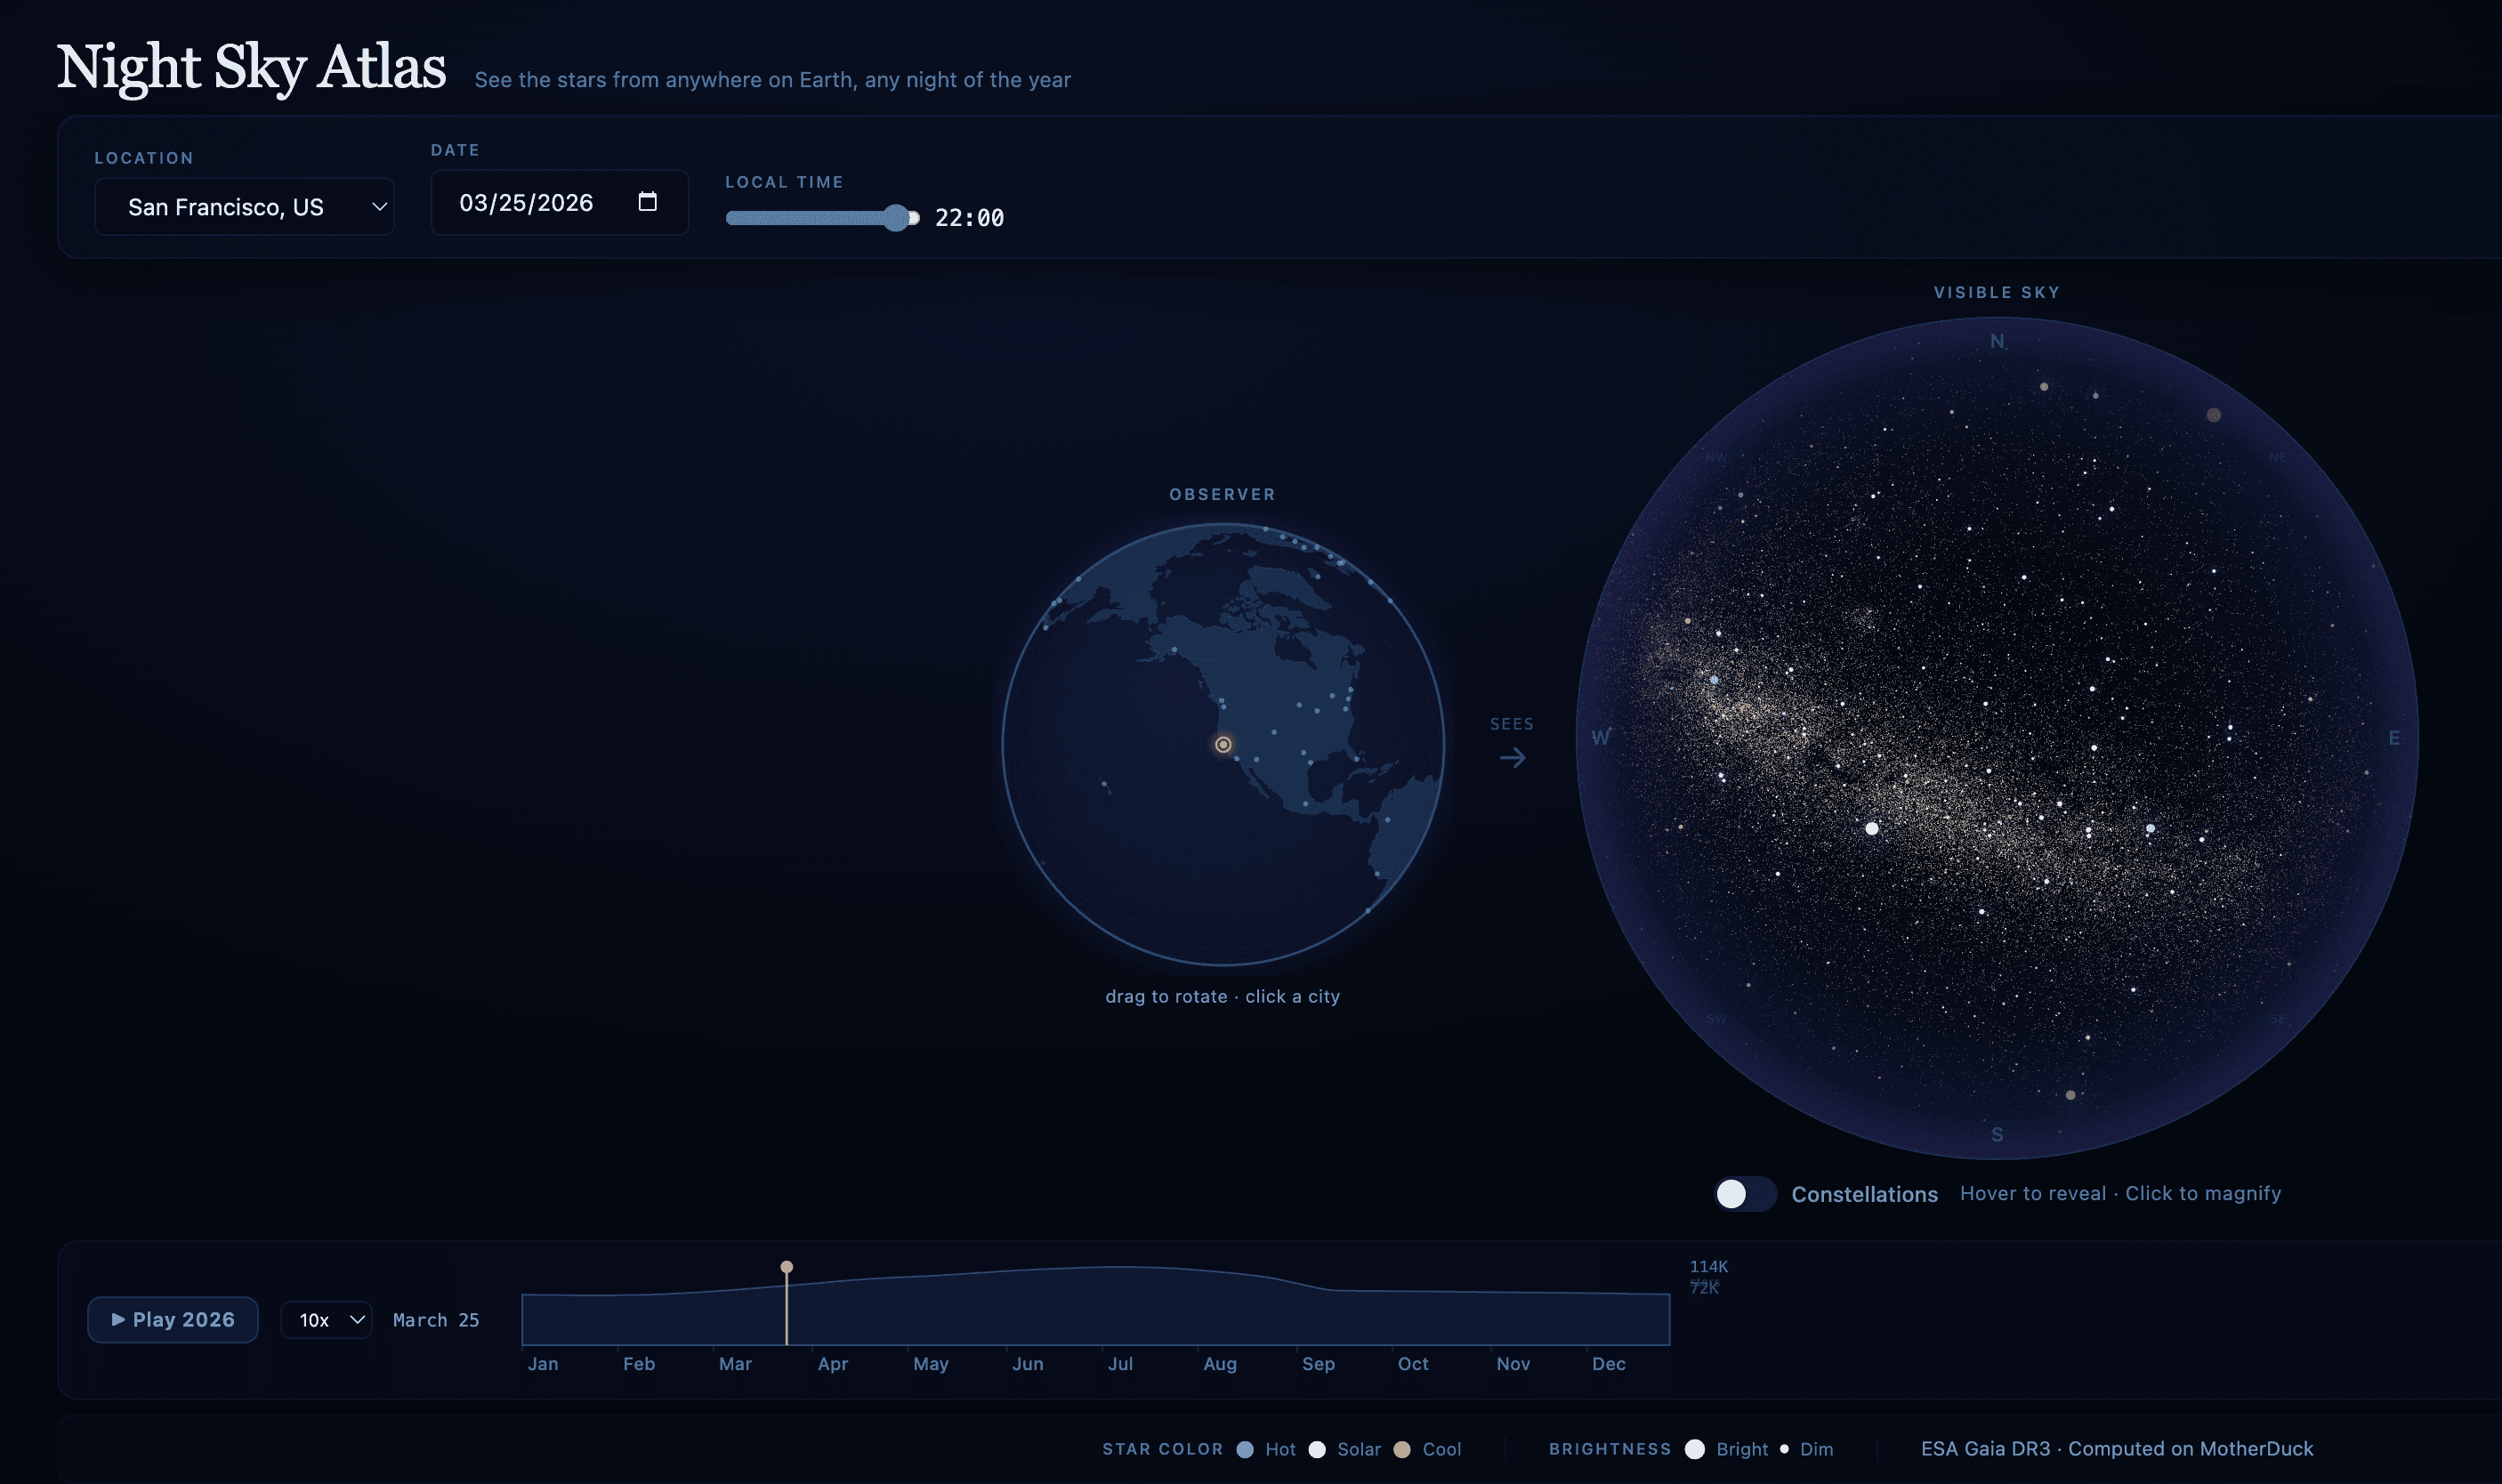The width and height of the screenshot is (2502, 1484).
Task: Select the Cool star color legend dot
Action: click(1404, 1449)
